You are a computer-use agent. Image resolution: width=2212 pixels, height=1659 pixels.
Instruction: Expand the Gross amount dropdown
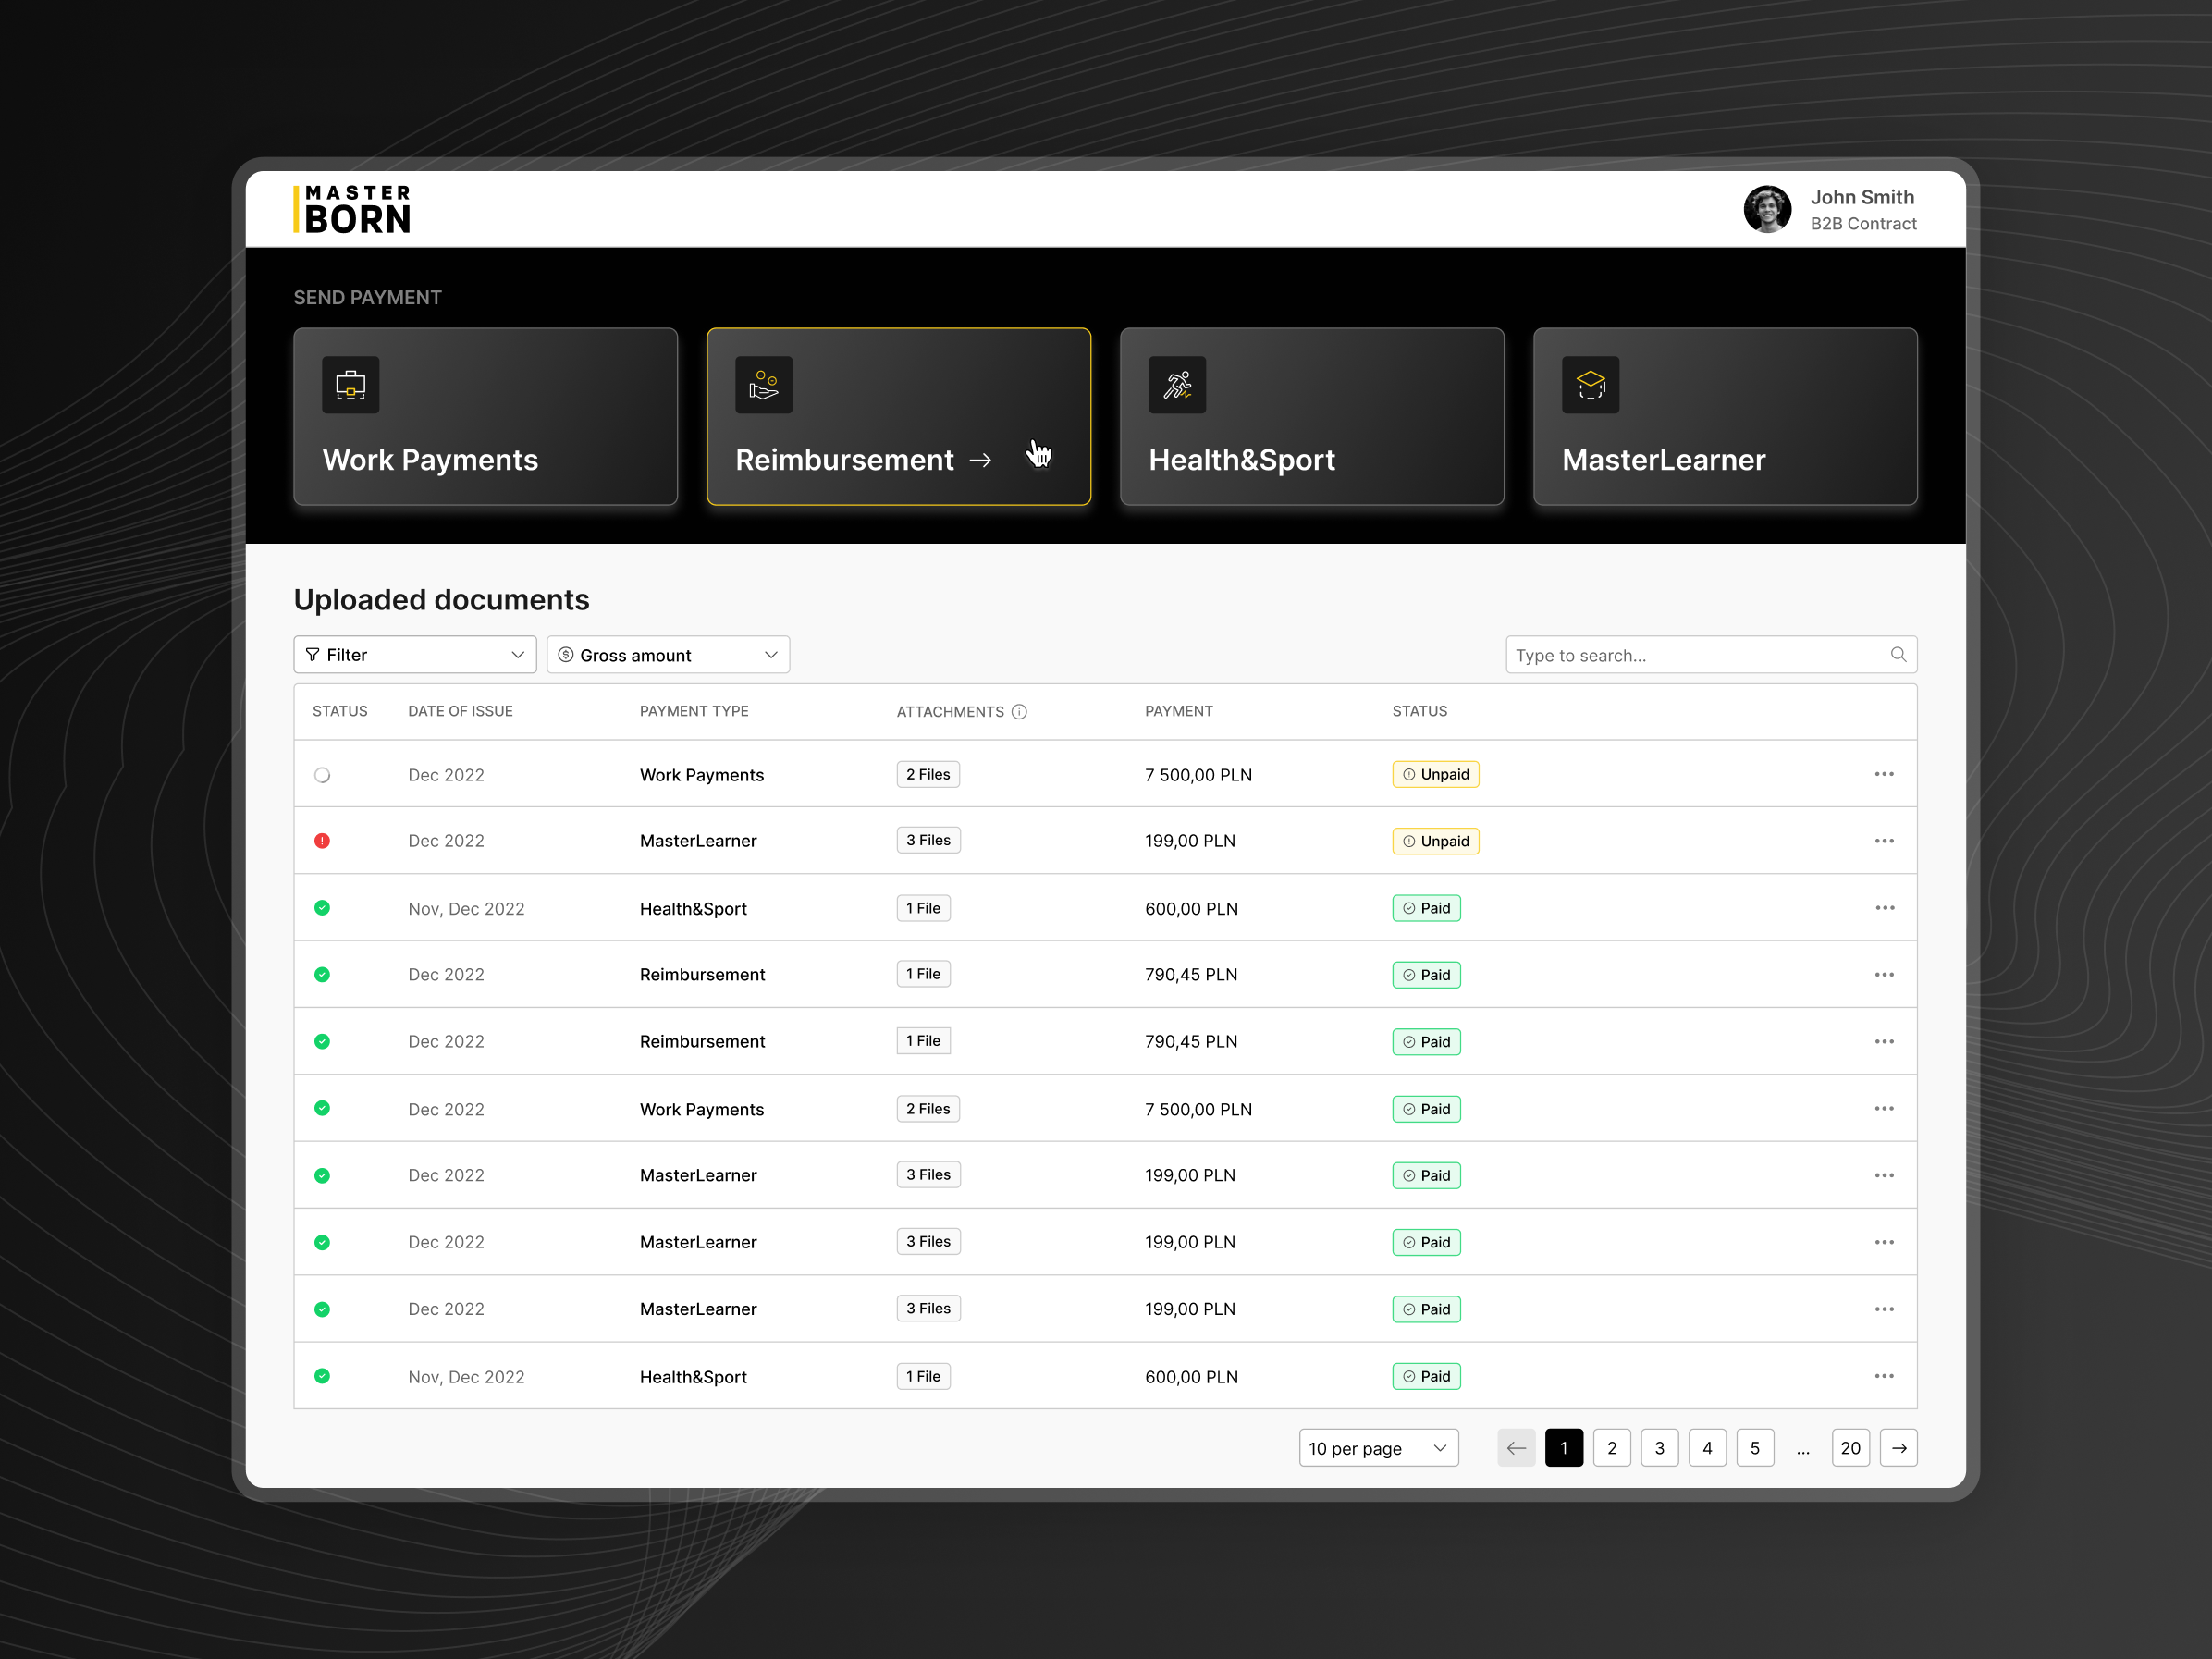(x=668, y=654)
